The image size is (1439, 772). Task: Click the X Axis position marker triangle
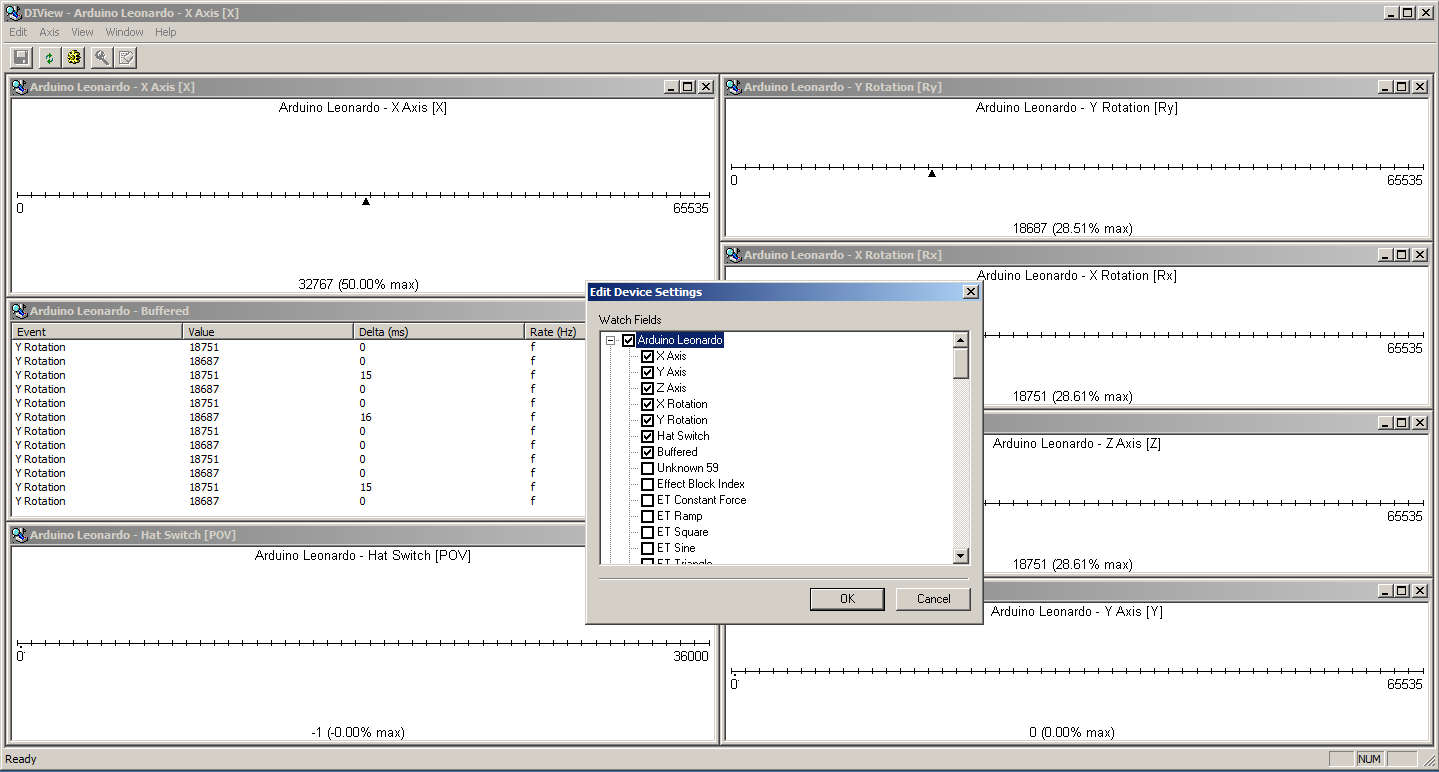(x=366, y=202)
